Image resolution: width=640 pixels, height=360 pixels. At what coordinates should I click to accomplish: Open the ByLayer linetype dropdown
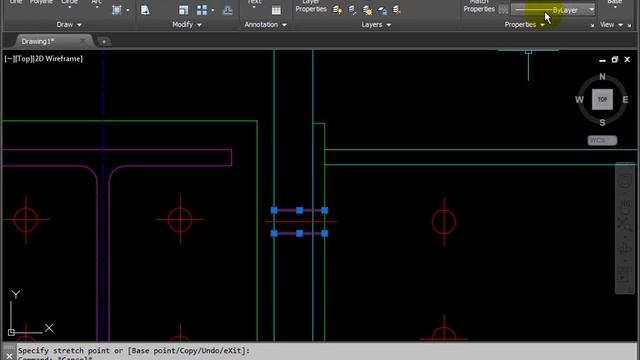(x=591, y=10)
